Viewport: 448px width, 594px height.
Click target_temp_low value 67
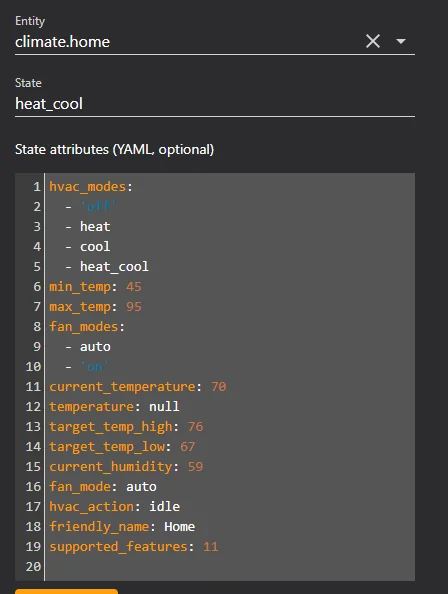tap(187, 447)
